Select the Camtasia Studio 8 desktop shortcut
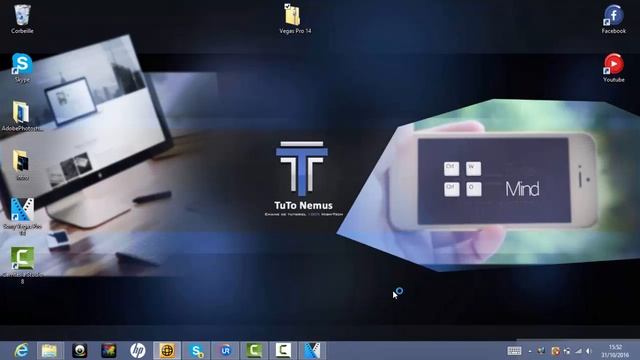 pos(22,265)
